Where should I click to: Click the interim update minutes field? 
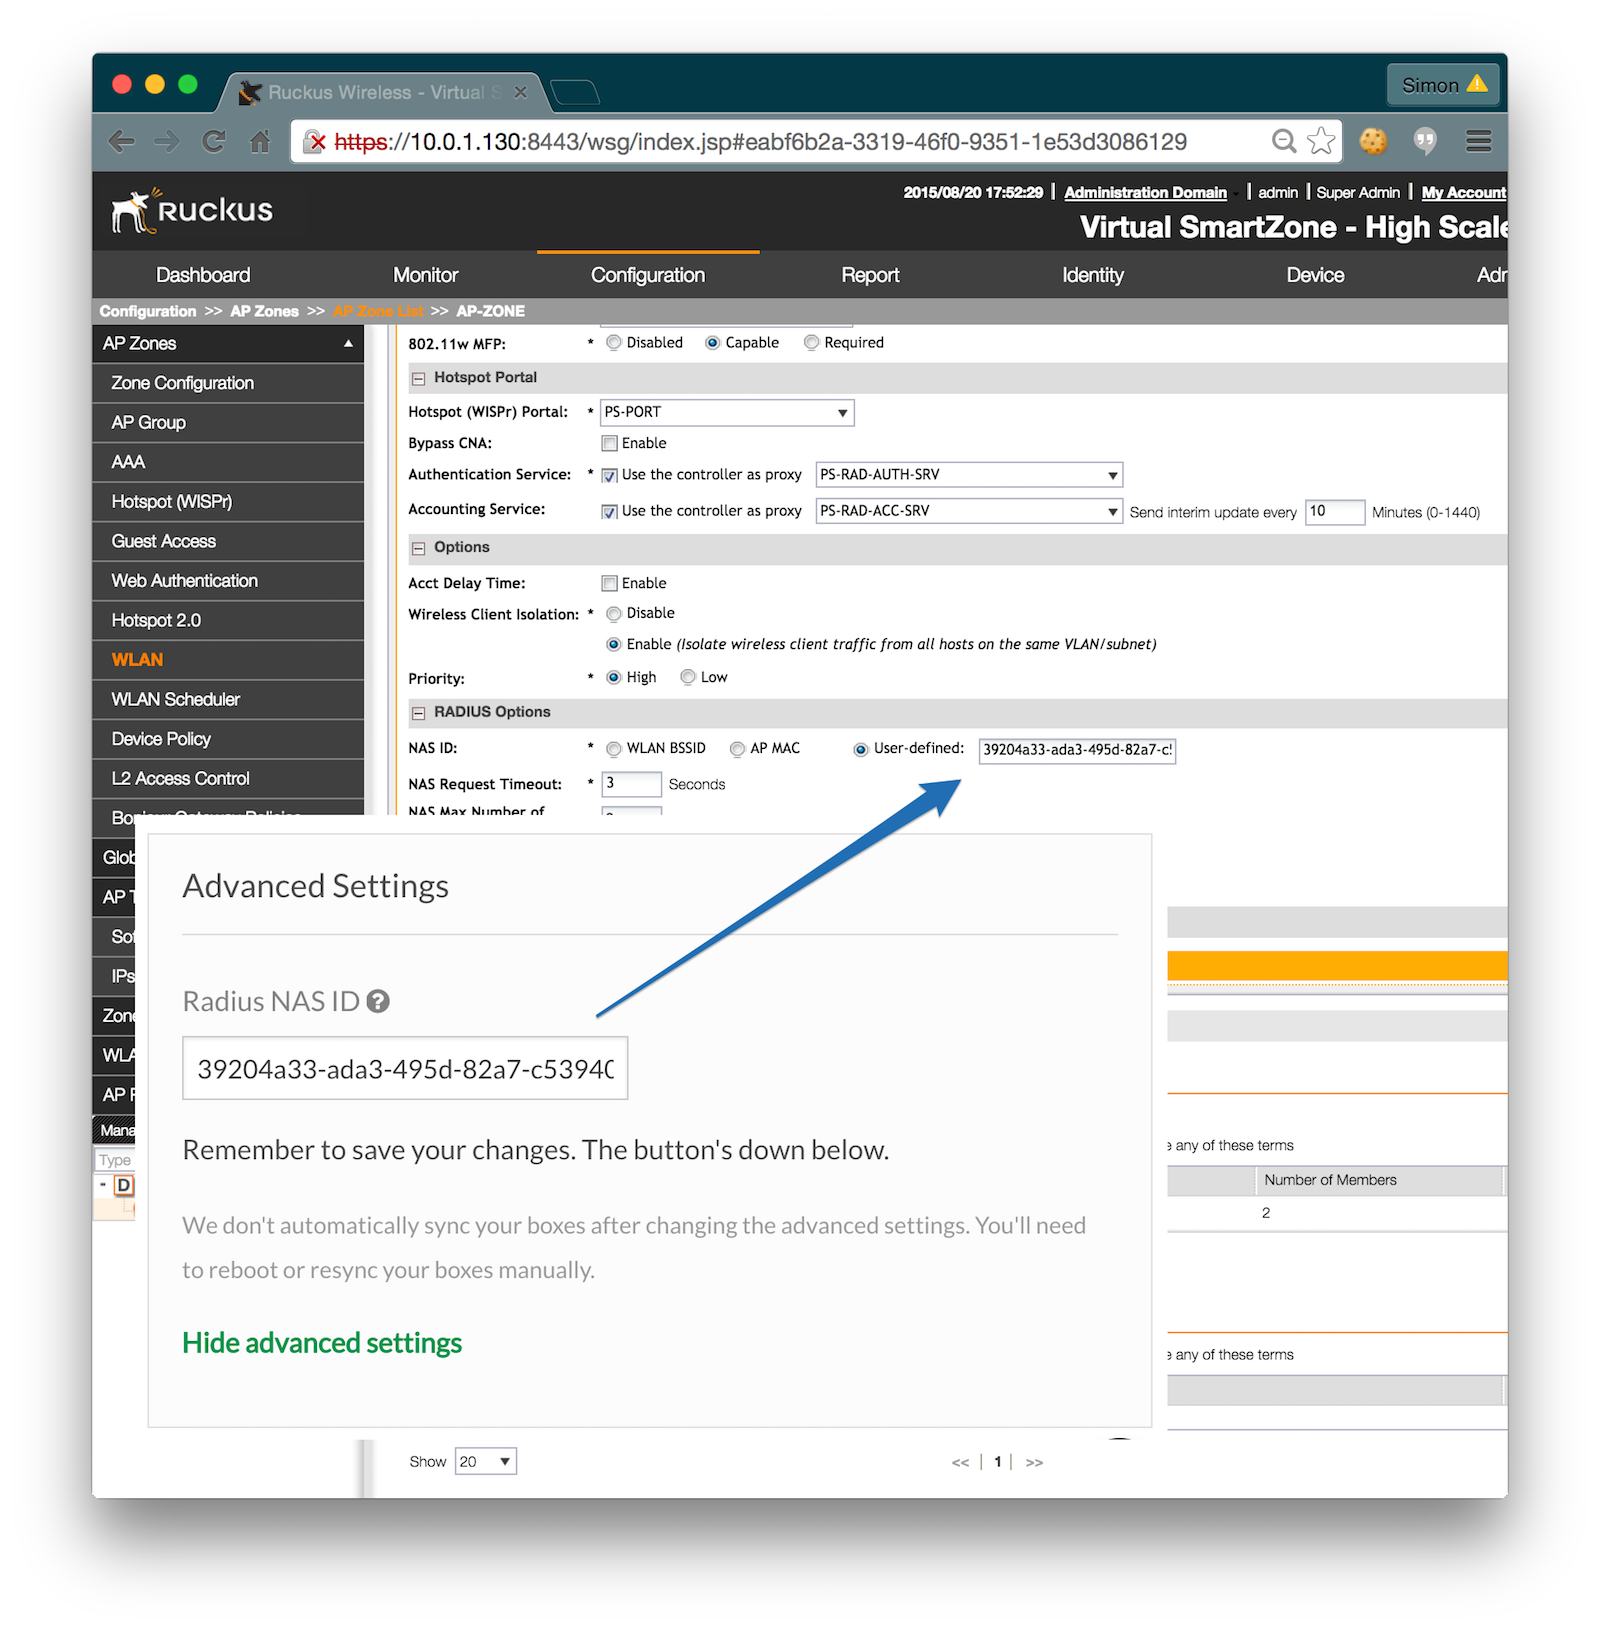click(x=1335, y=512)
